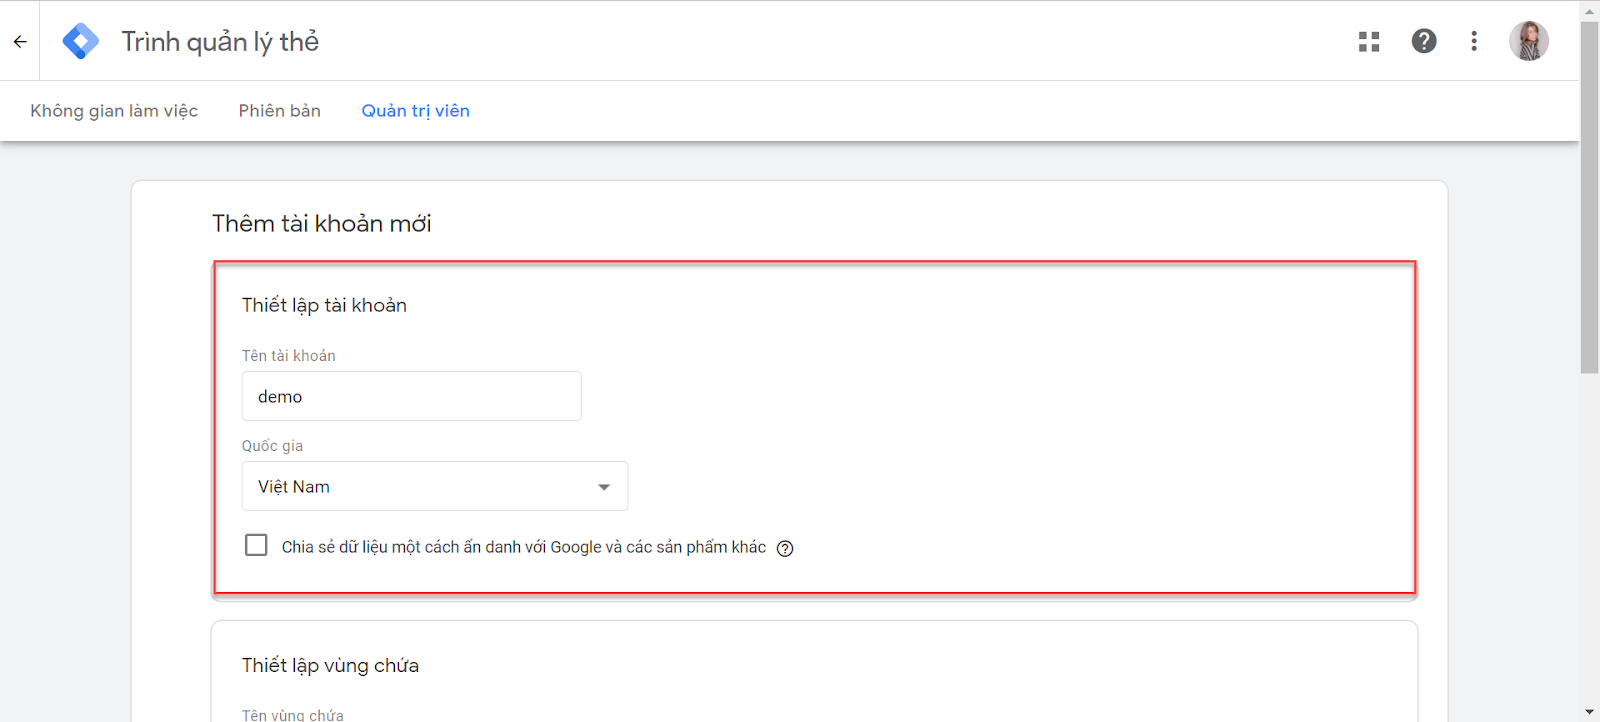Open the three-dot more options menu
This screenshot has width=1600, height=722.
[x=1474, y=41]
